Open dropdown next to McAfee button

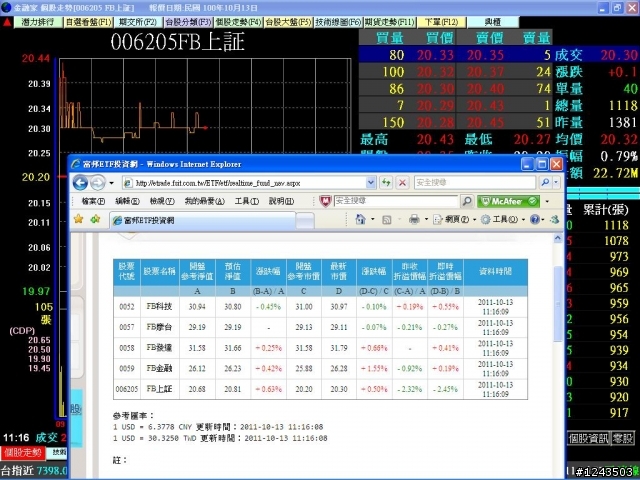(x=547, y=201)
